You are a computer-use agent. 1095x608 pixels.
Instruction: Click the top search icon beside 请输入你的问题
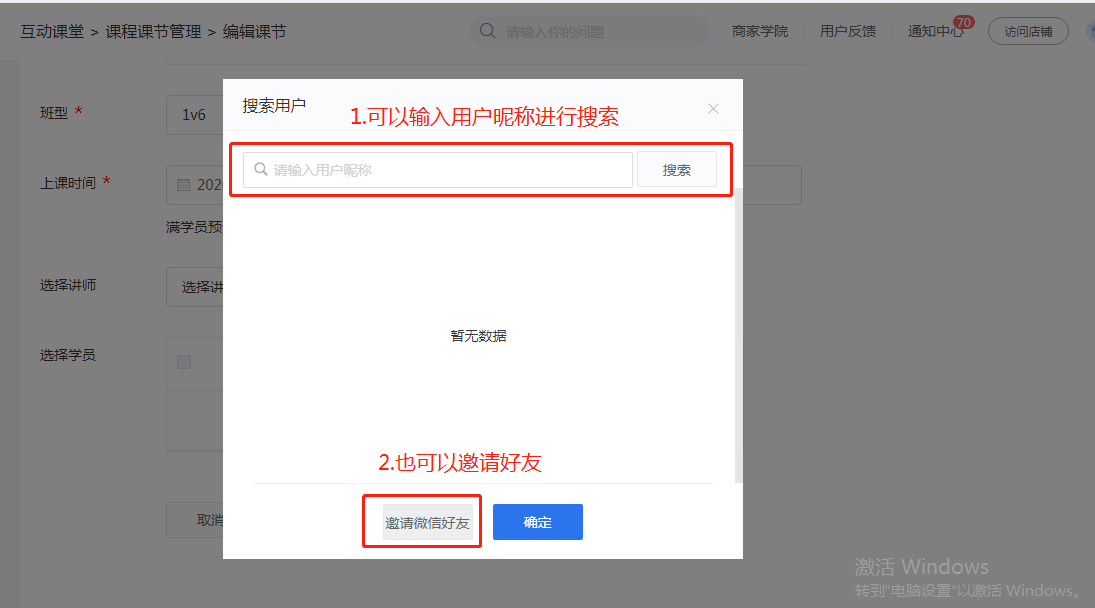487,31
